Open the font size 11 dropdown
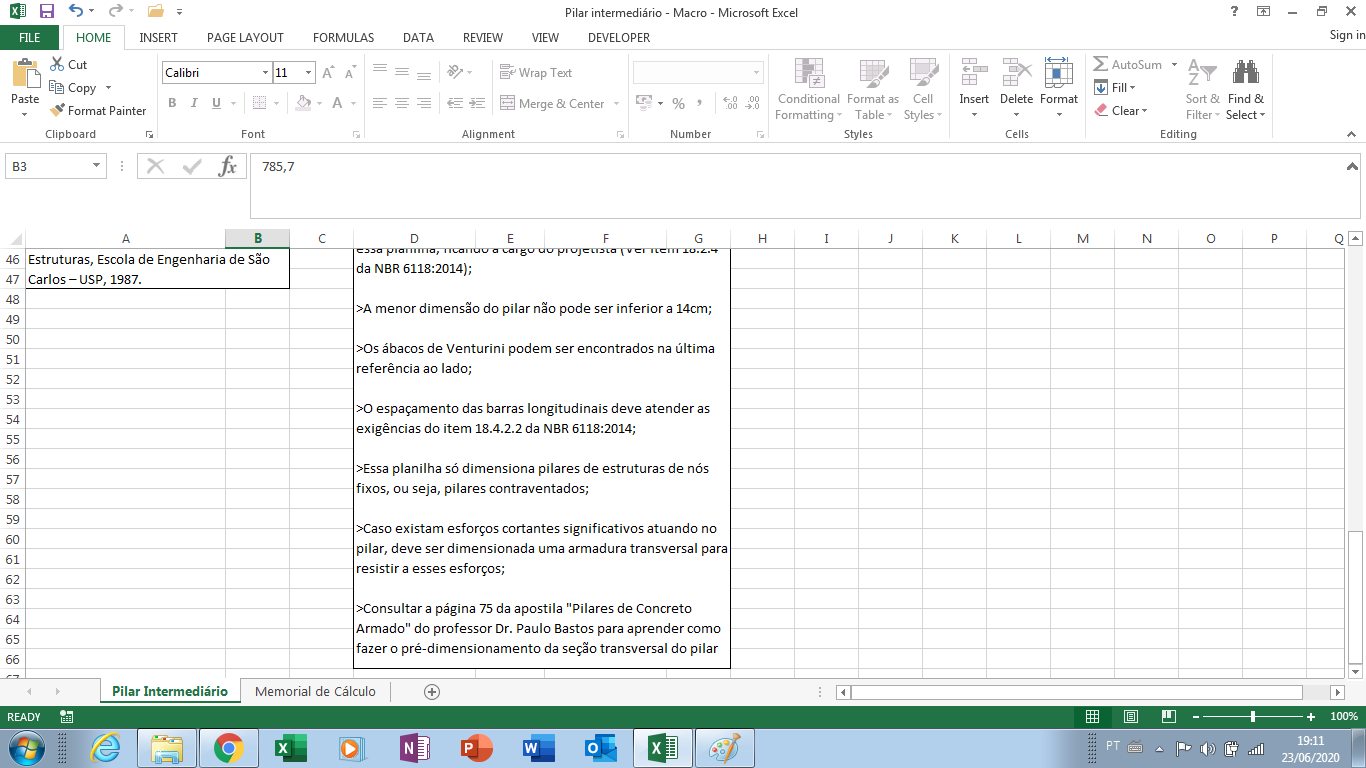 (x=309, y=73)
